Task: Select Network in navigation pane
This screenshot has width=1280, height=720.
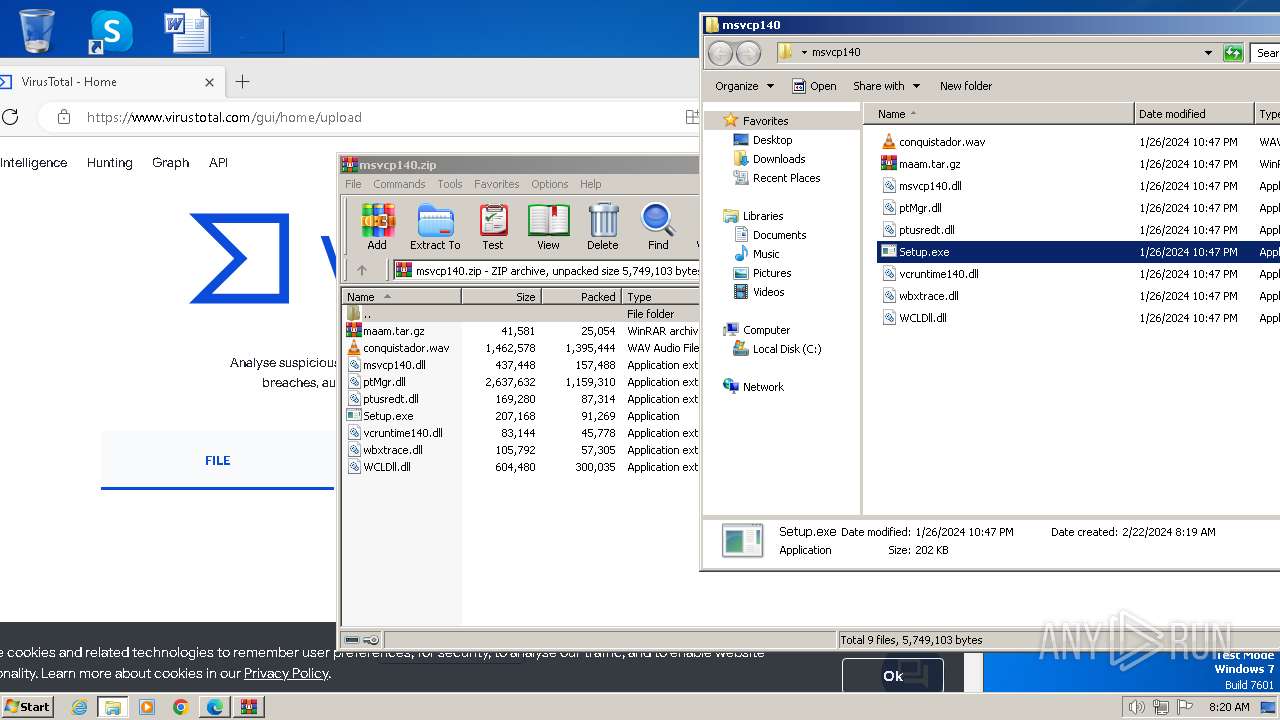Action: (763, 387)
